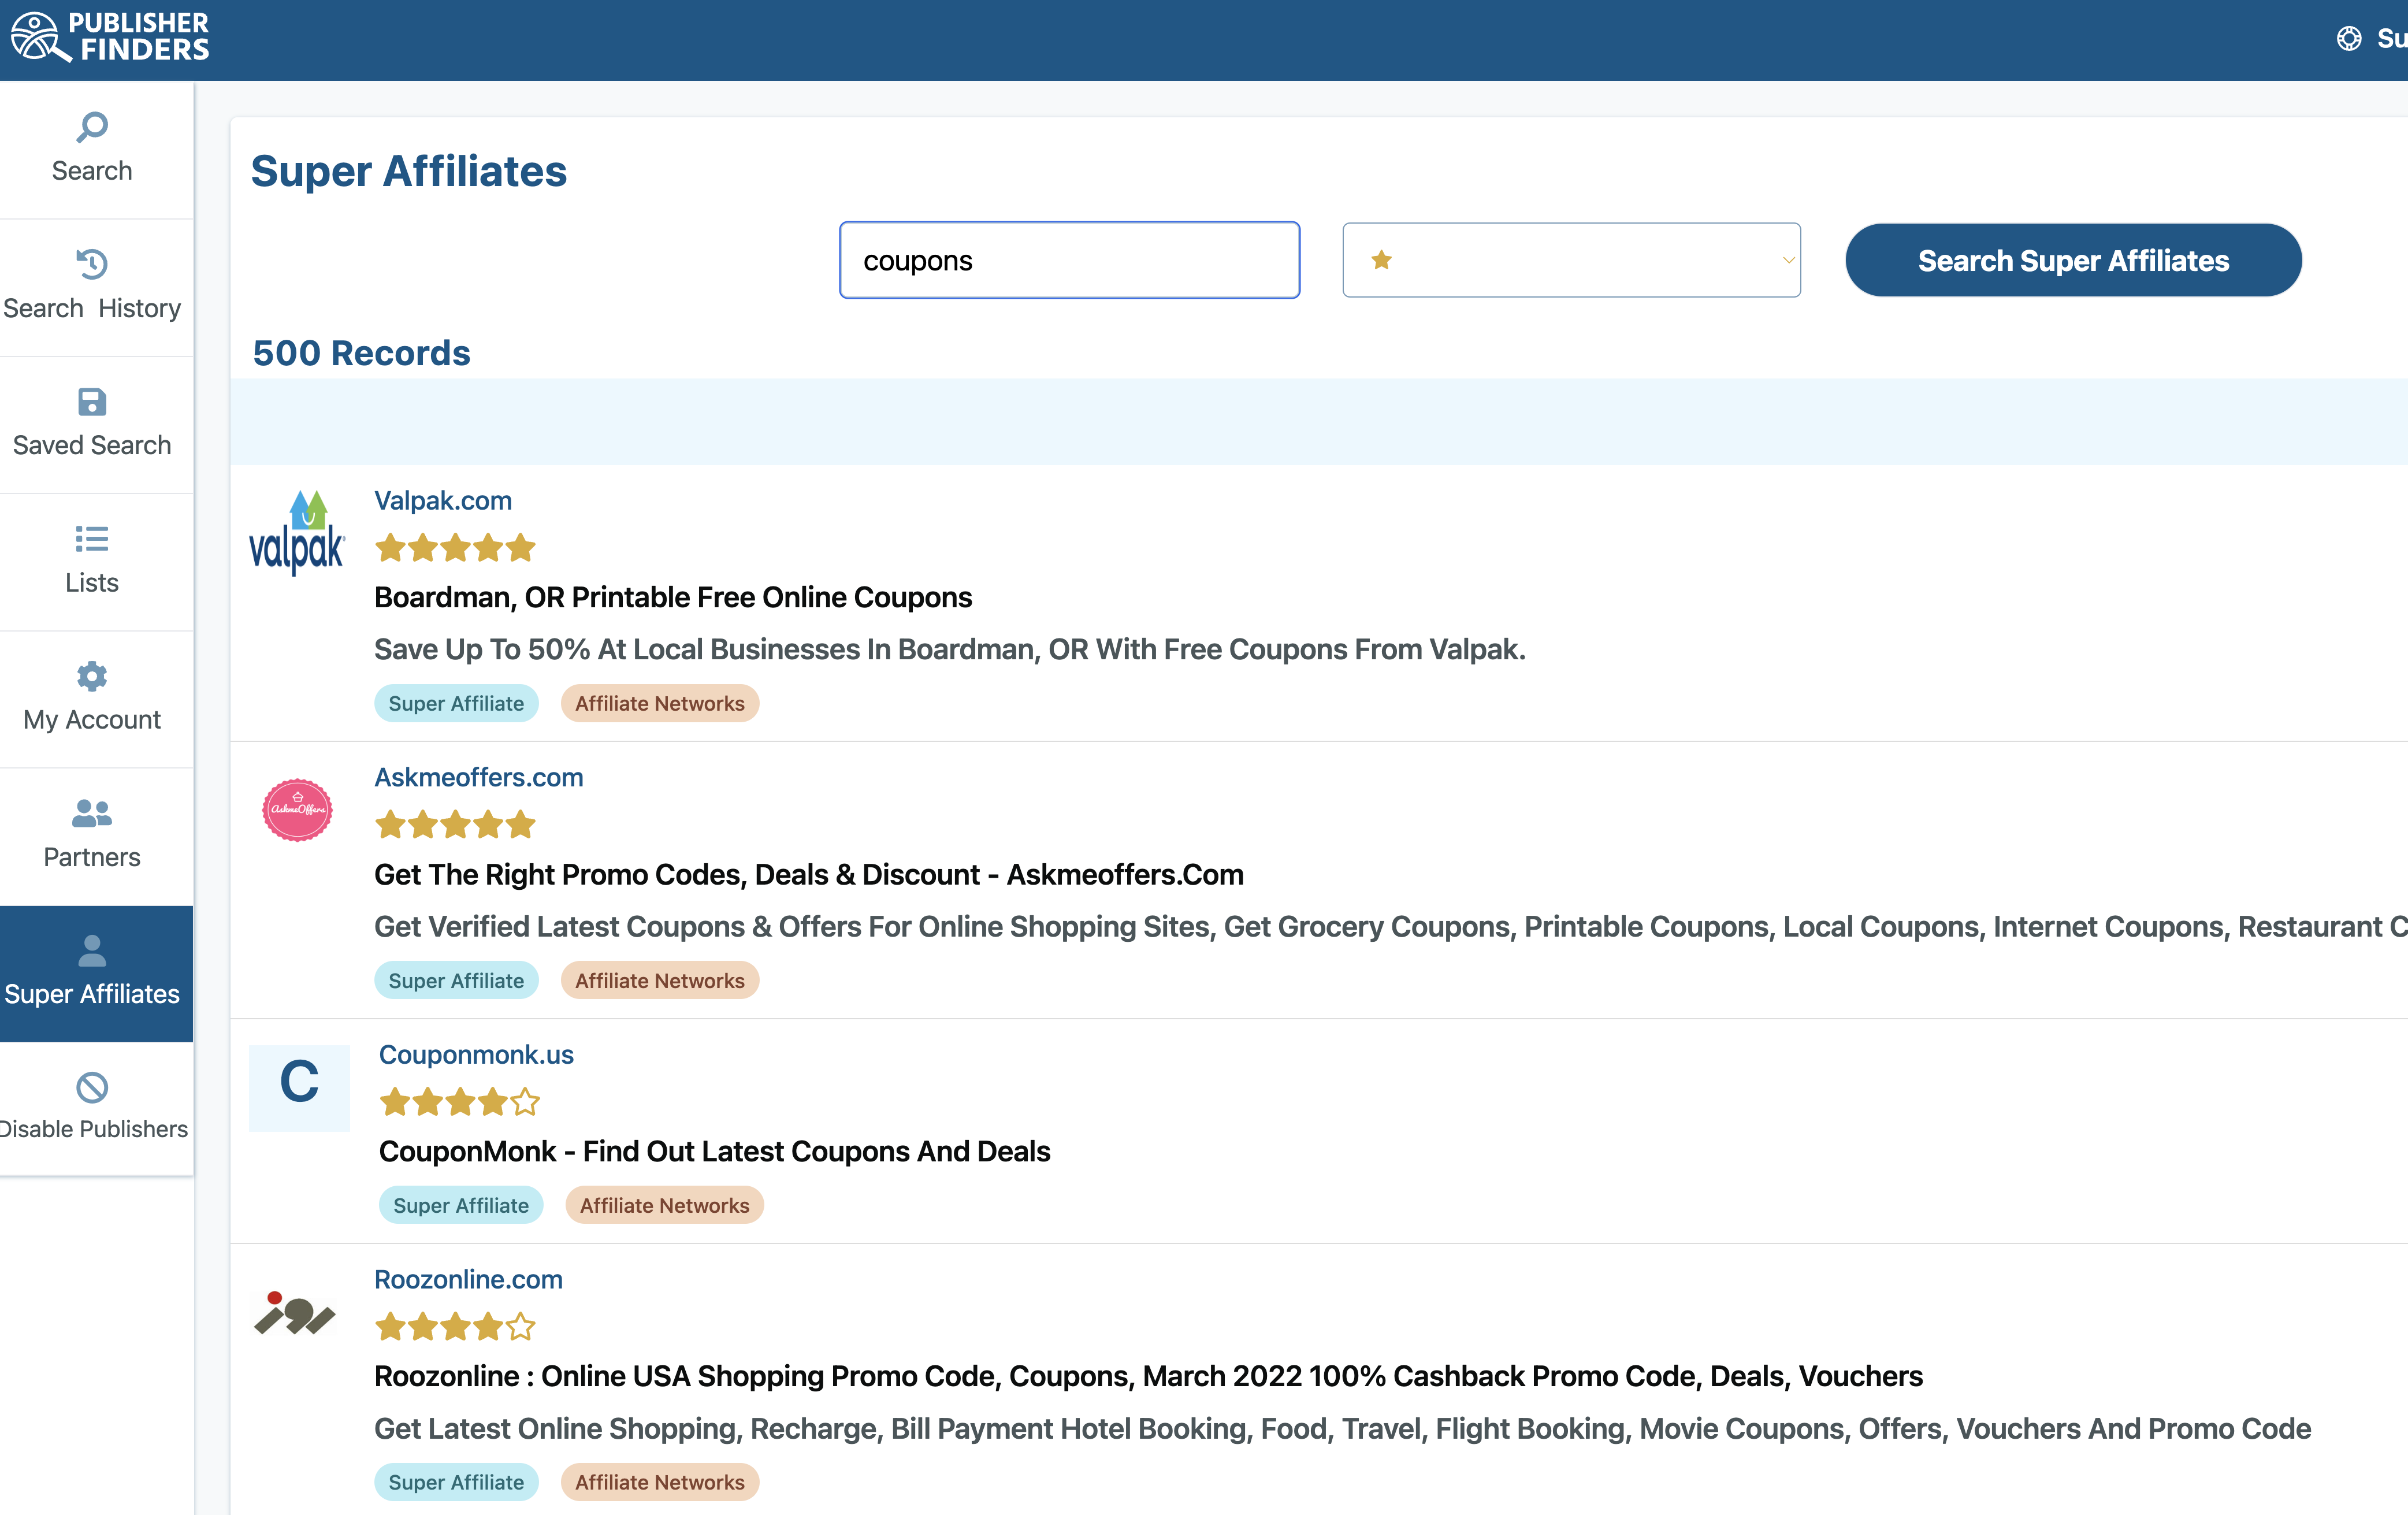The height and width of the screenshot is (1515, 2408).
Task: Click the Super Affiliates page heading
Action: 408,172
